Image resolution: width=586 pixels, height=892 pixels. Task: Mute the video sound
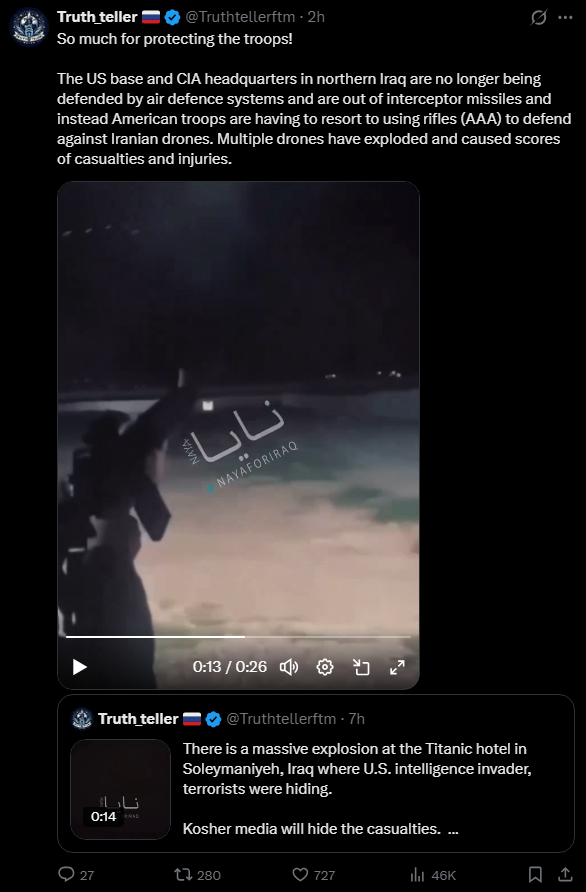[288, 667]
